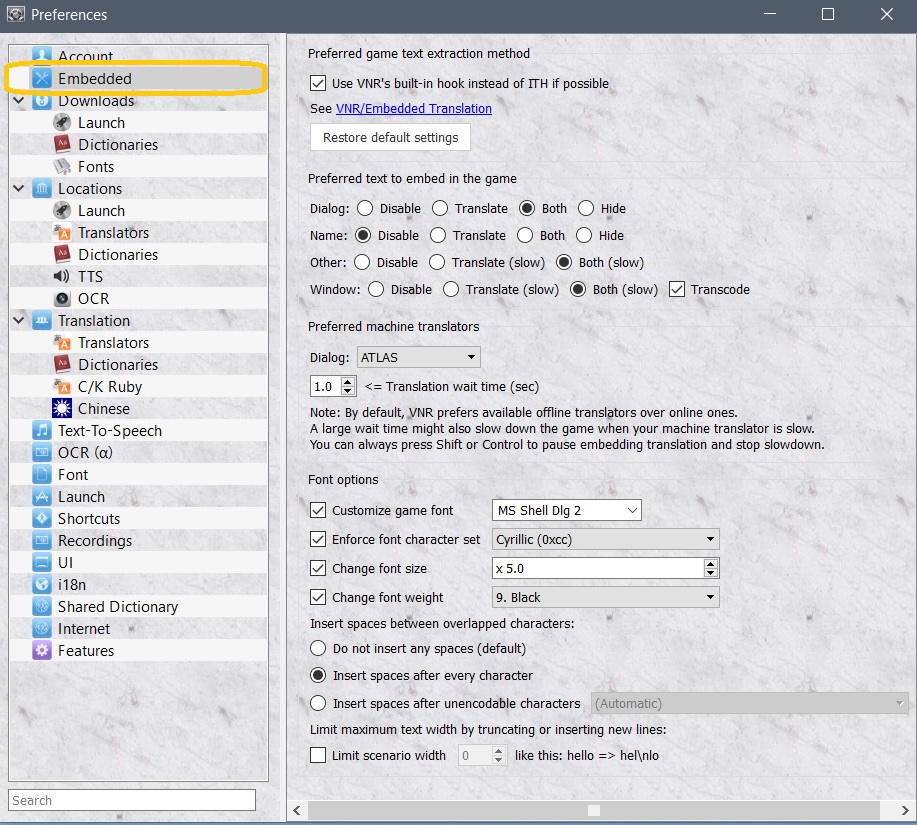917x825 pixels.
Task: Click the music note icon for Text-To-Speech
Action: pyautogui.click(x=42, y=430)
